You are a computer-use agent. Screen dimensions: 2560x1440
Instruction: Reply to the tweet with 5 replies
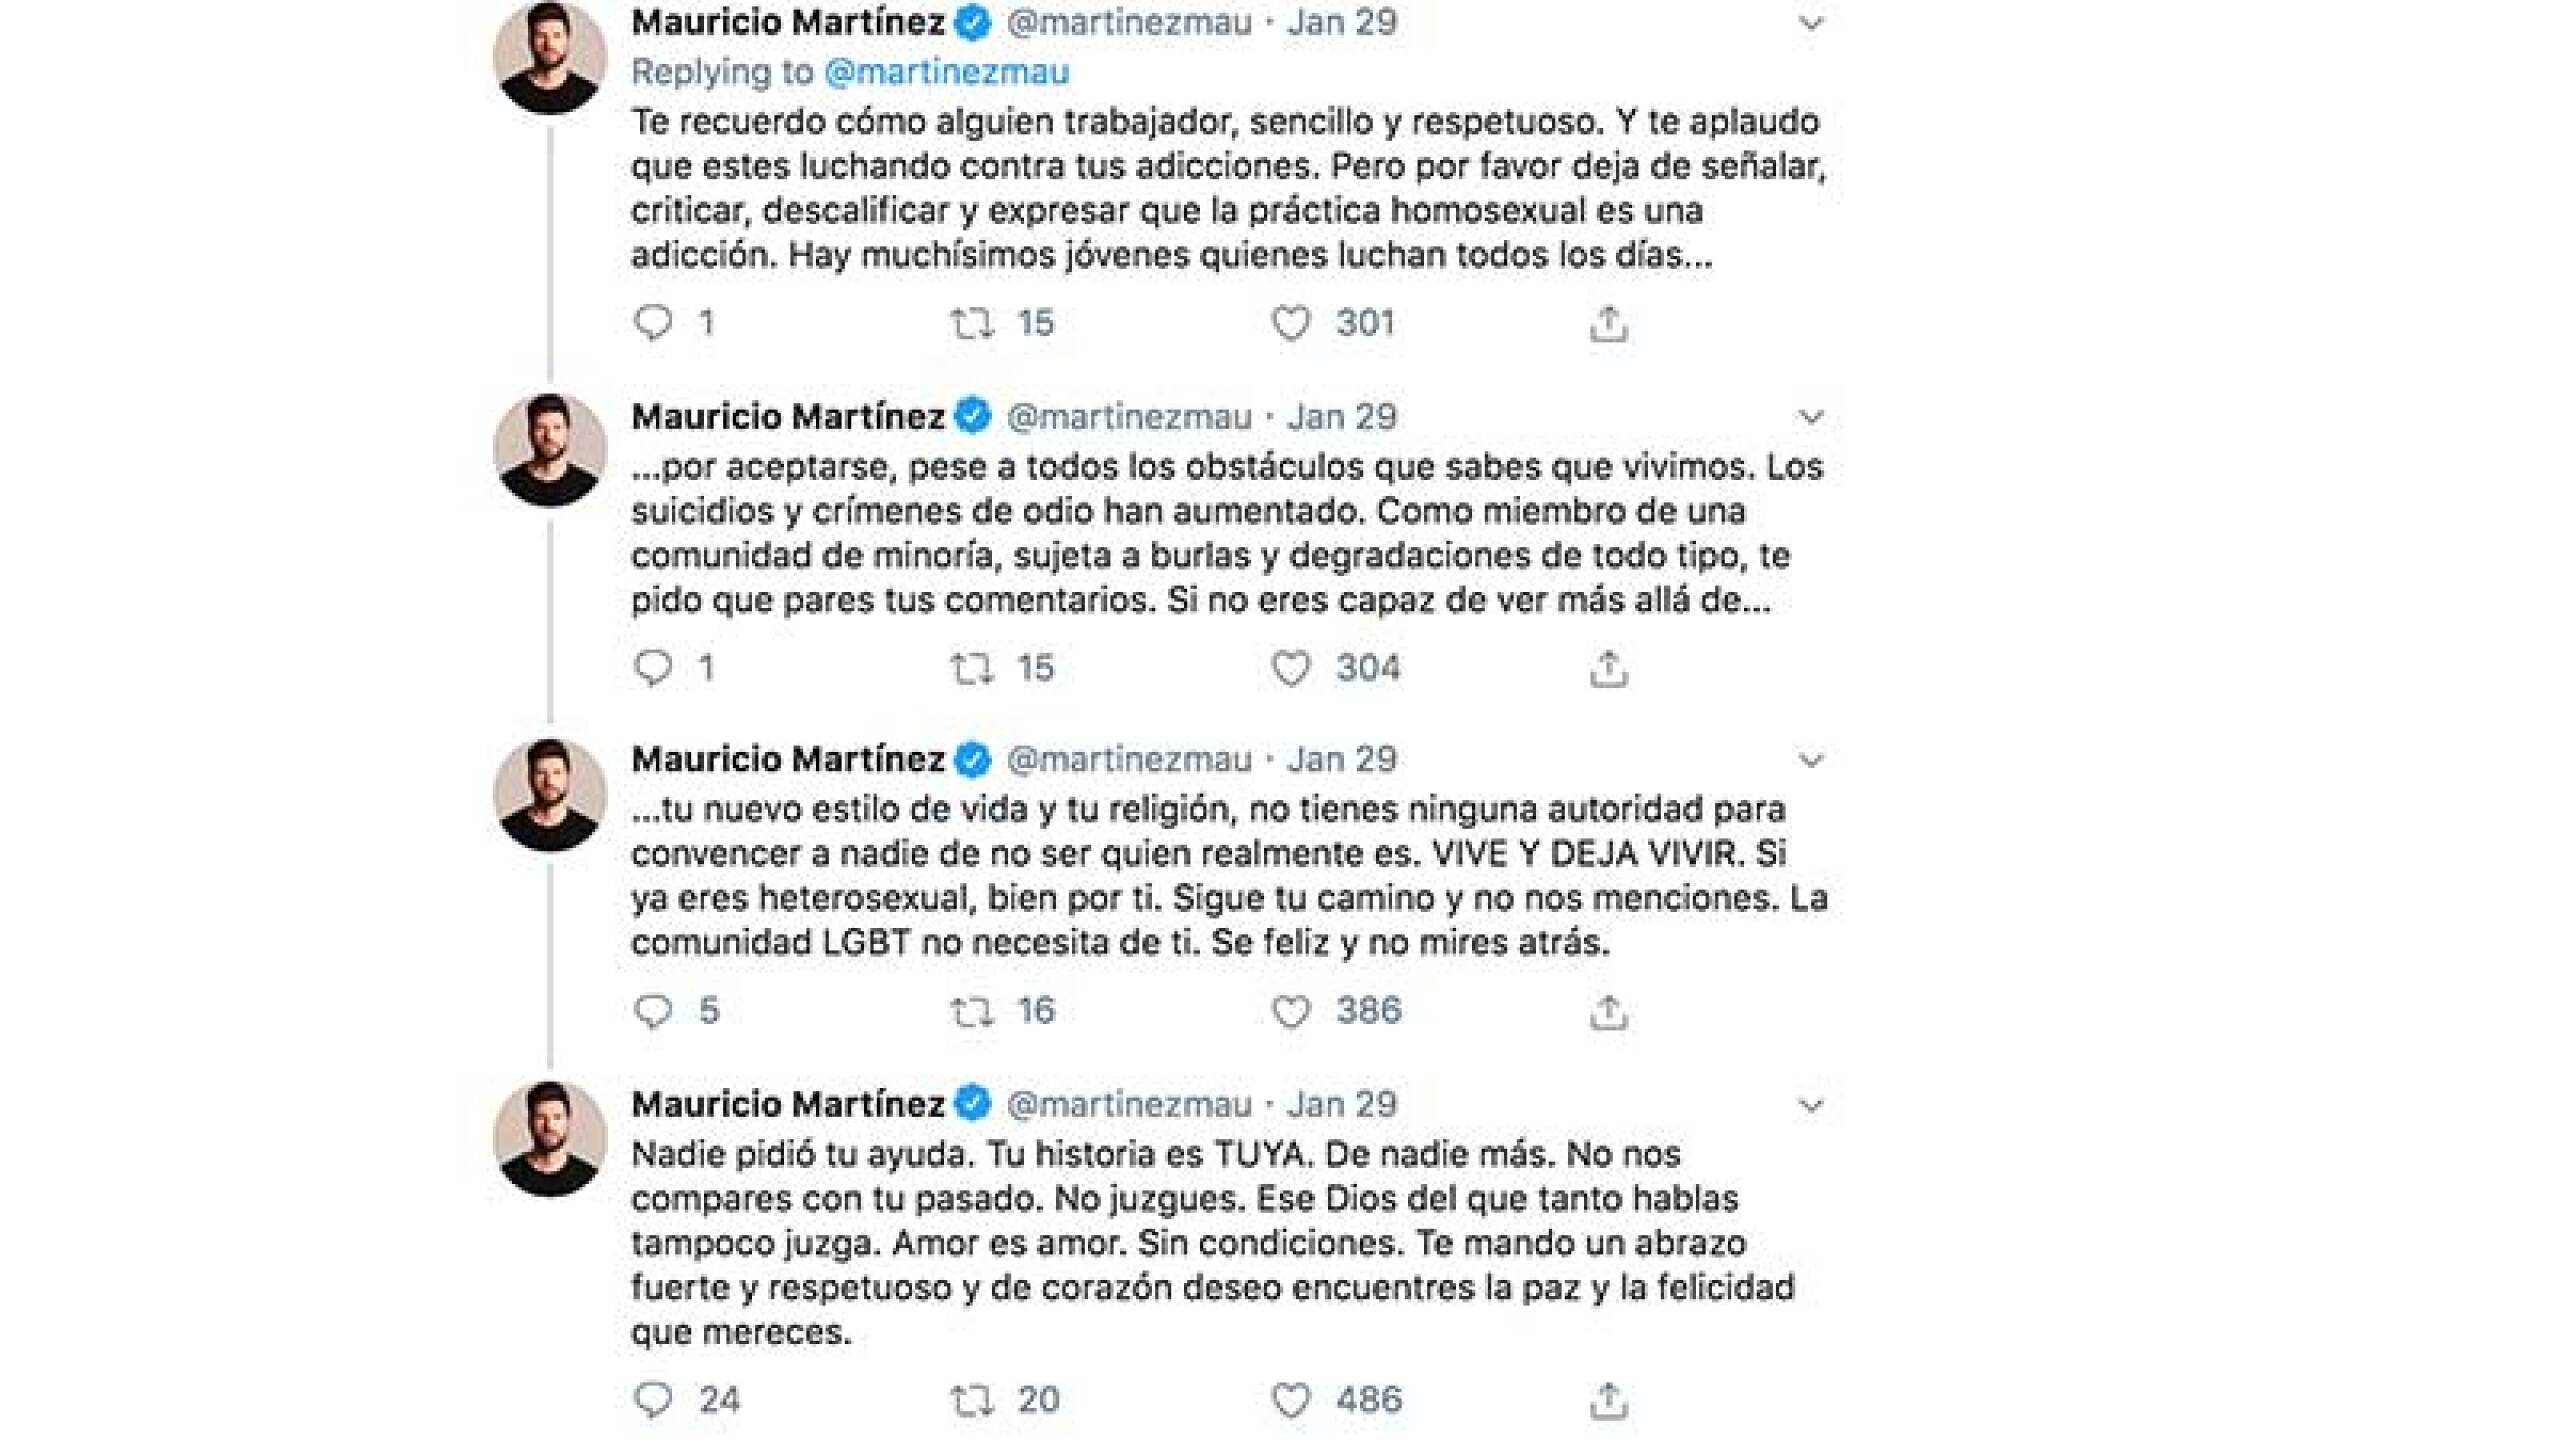pos(653,1011)
